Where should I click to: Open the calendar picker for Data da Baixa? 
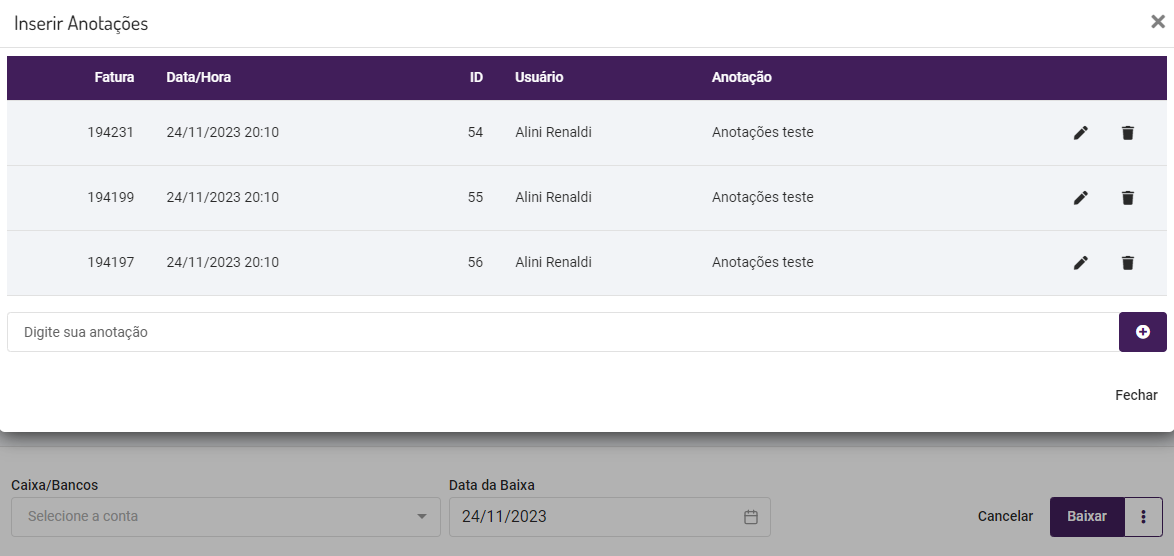tap(751, 517)
